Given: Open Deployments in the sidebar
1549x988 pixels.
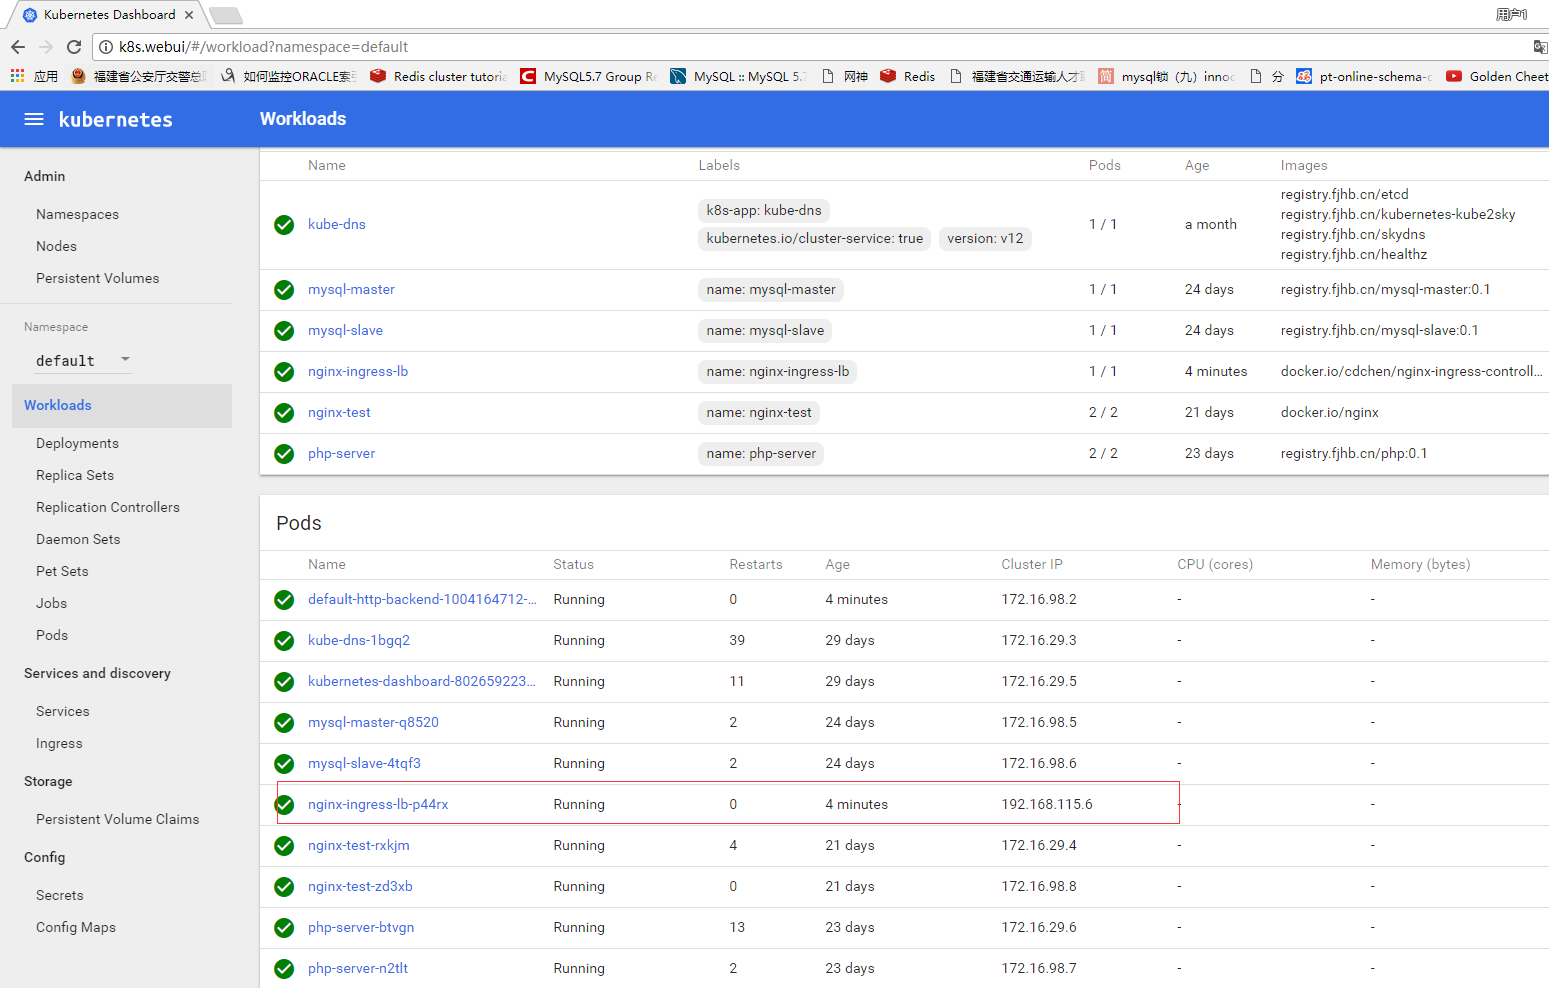Looking at the screenshot, I should point(77,443).
